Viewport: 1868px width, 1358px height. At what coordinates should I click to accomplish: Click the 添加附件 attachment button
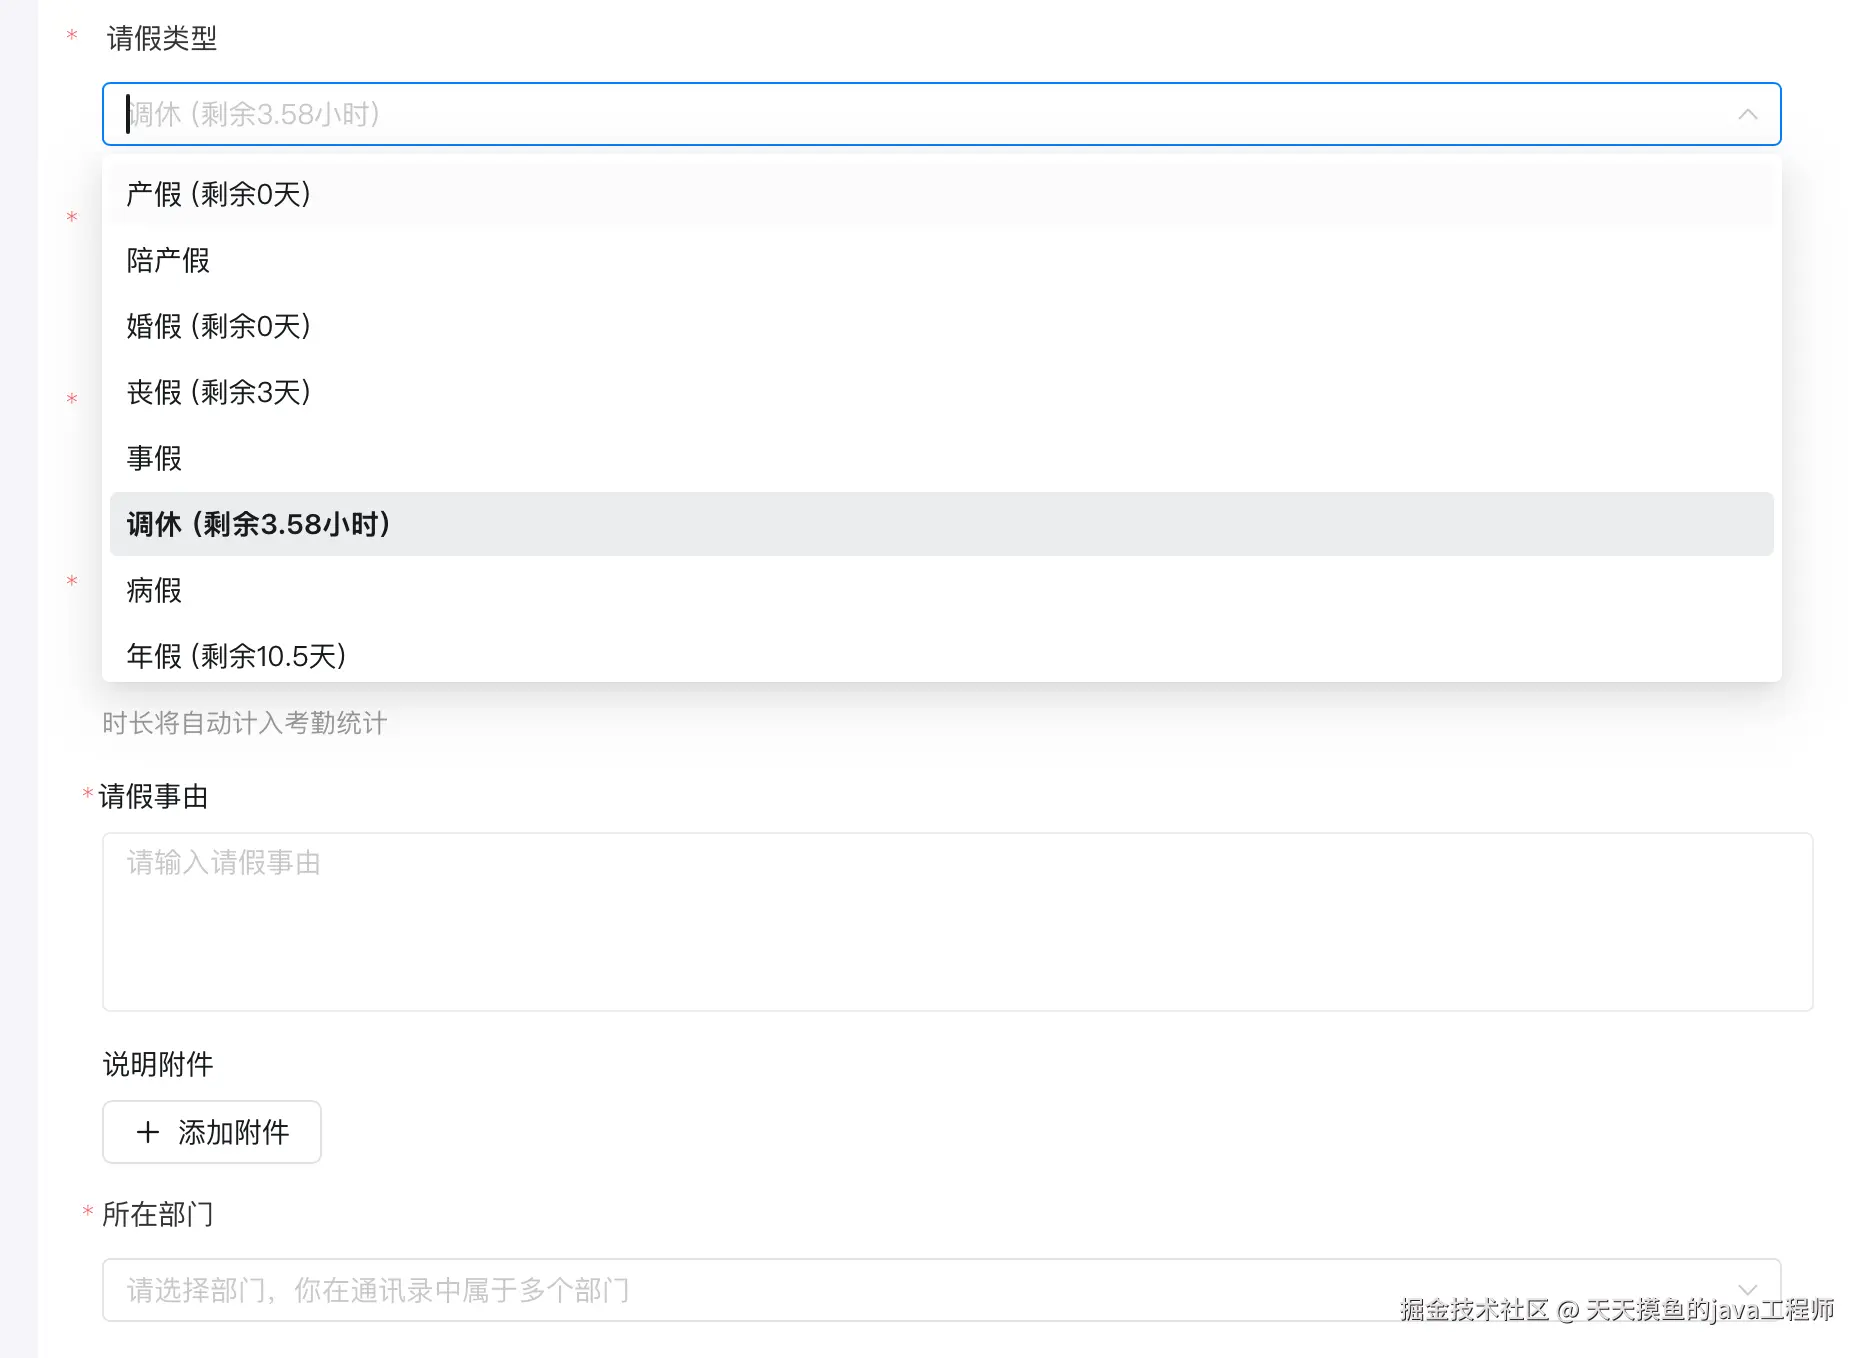click(x=211, y=1131)
